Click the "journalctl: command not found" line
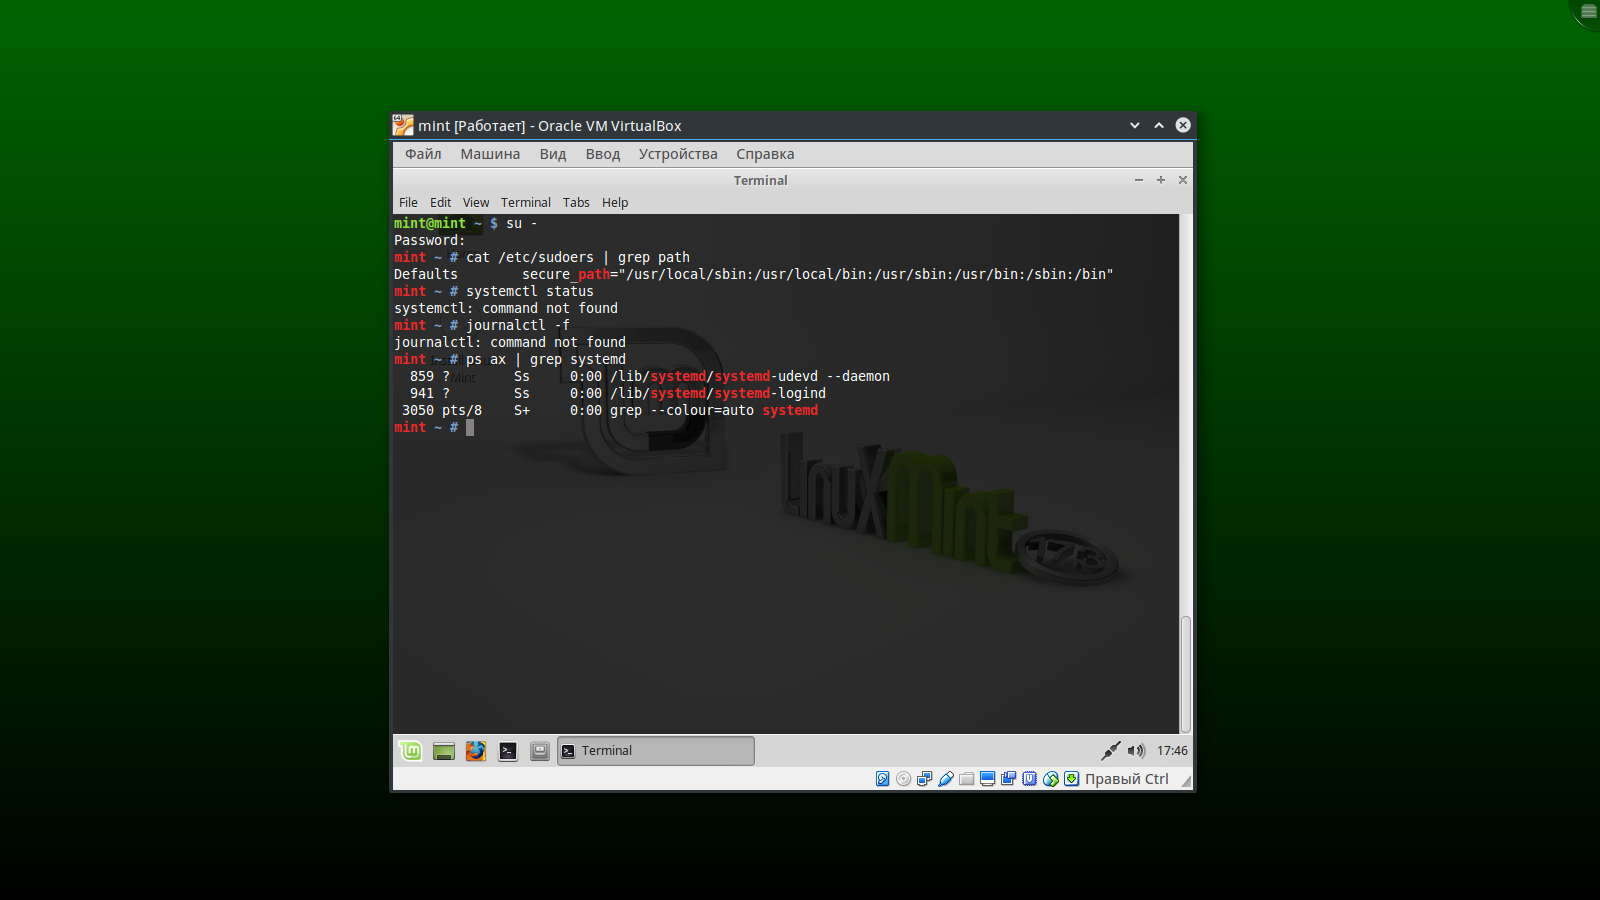Image resolution: width=1600 pixels, height=900 pixels. (510, 342)
